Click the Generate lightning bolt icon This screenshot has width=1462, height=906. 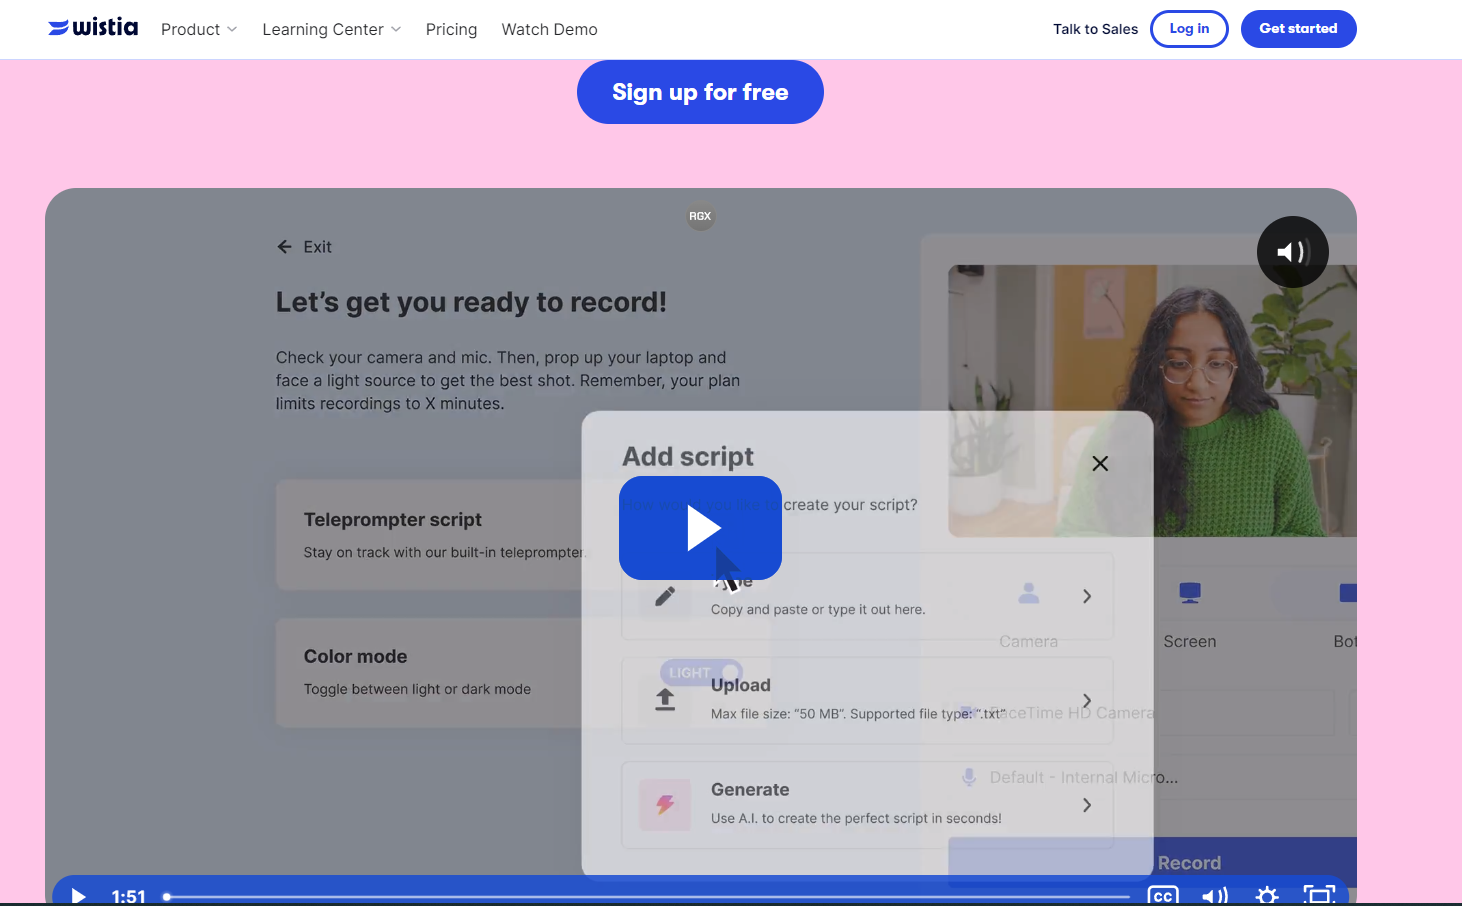(x=665, y=805)
